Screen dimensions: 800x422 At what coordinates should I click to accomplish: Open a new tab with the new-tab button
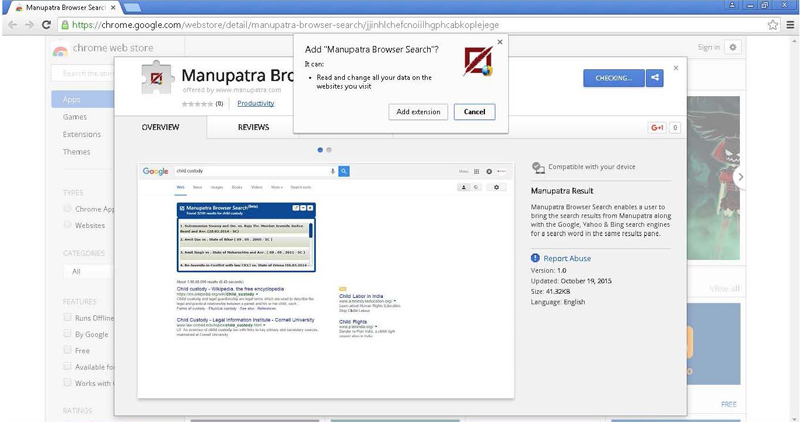[x=132, y=7]
